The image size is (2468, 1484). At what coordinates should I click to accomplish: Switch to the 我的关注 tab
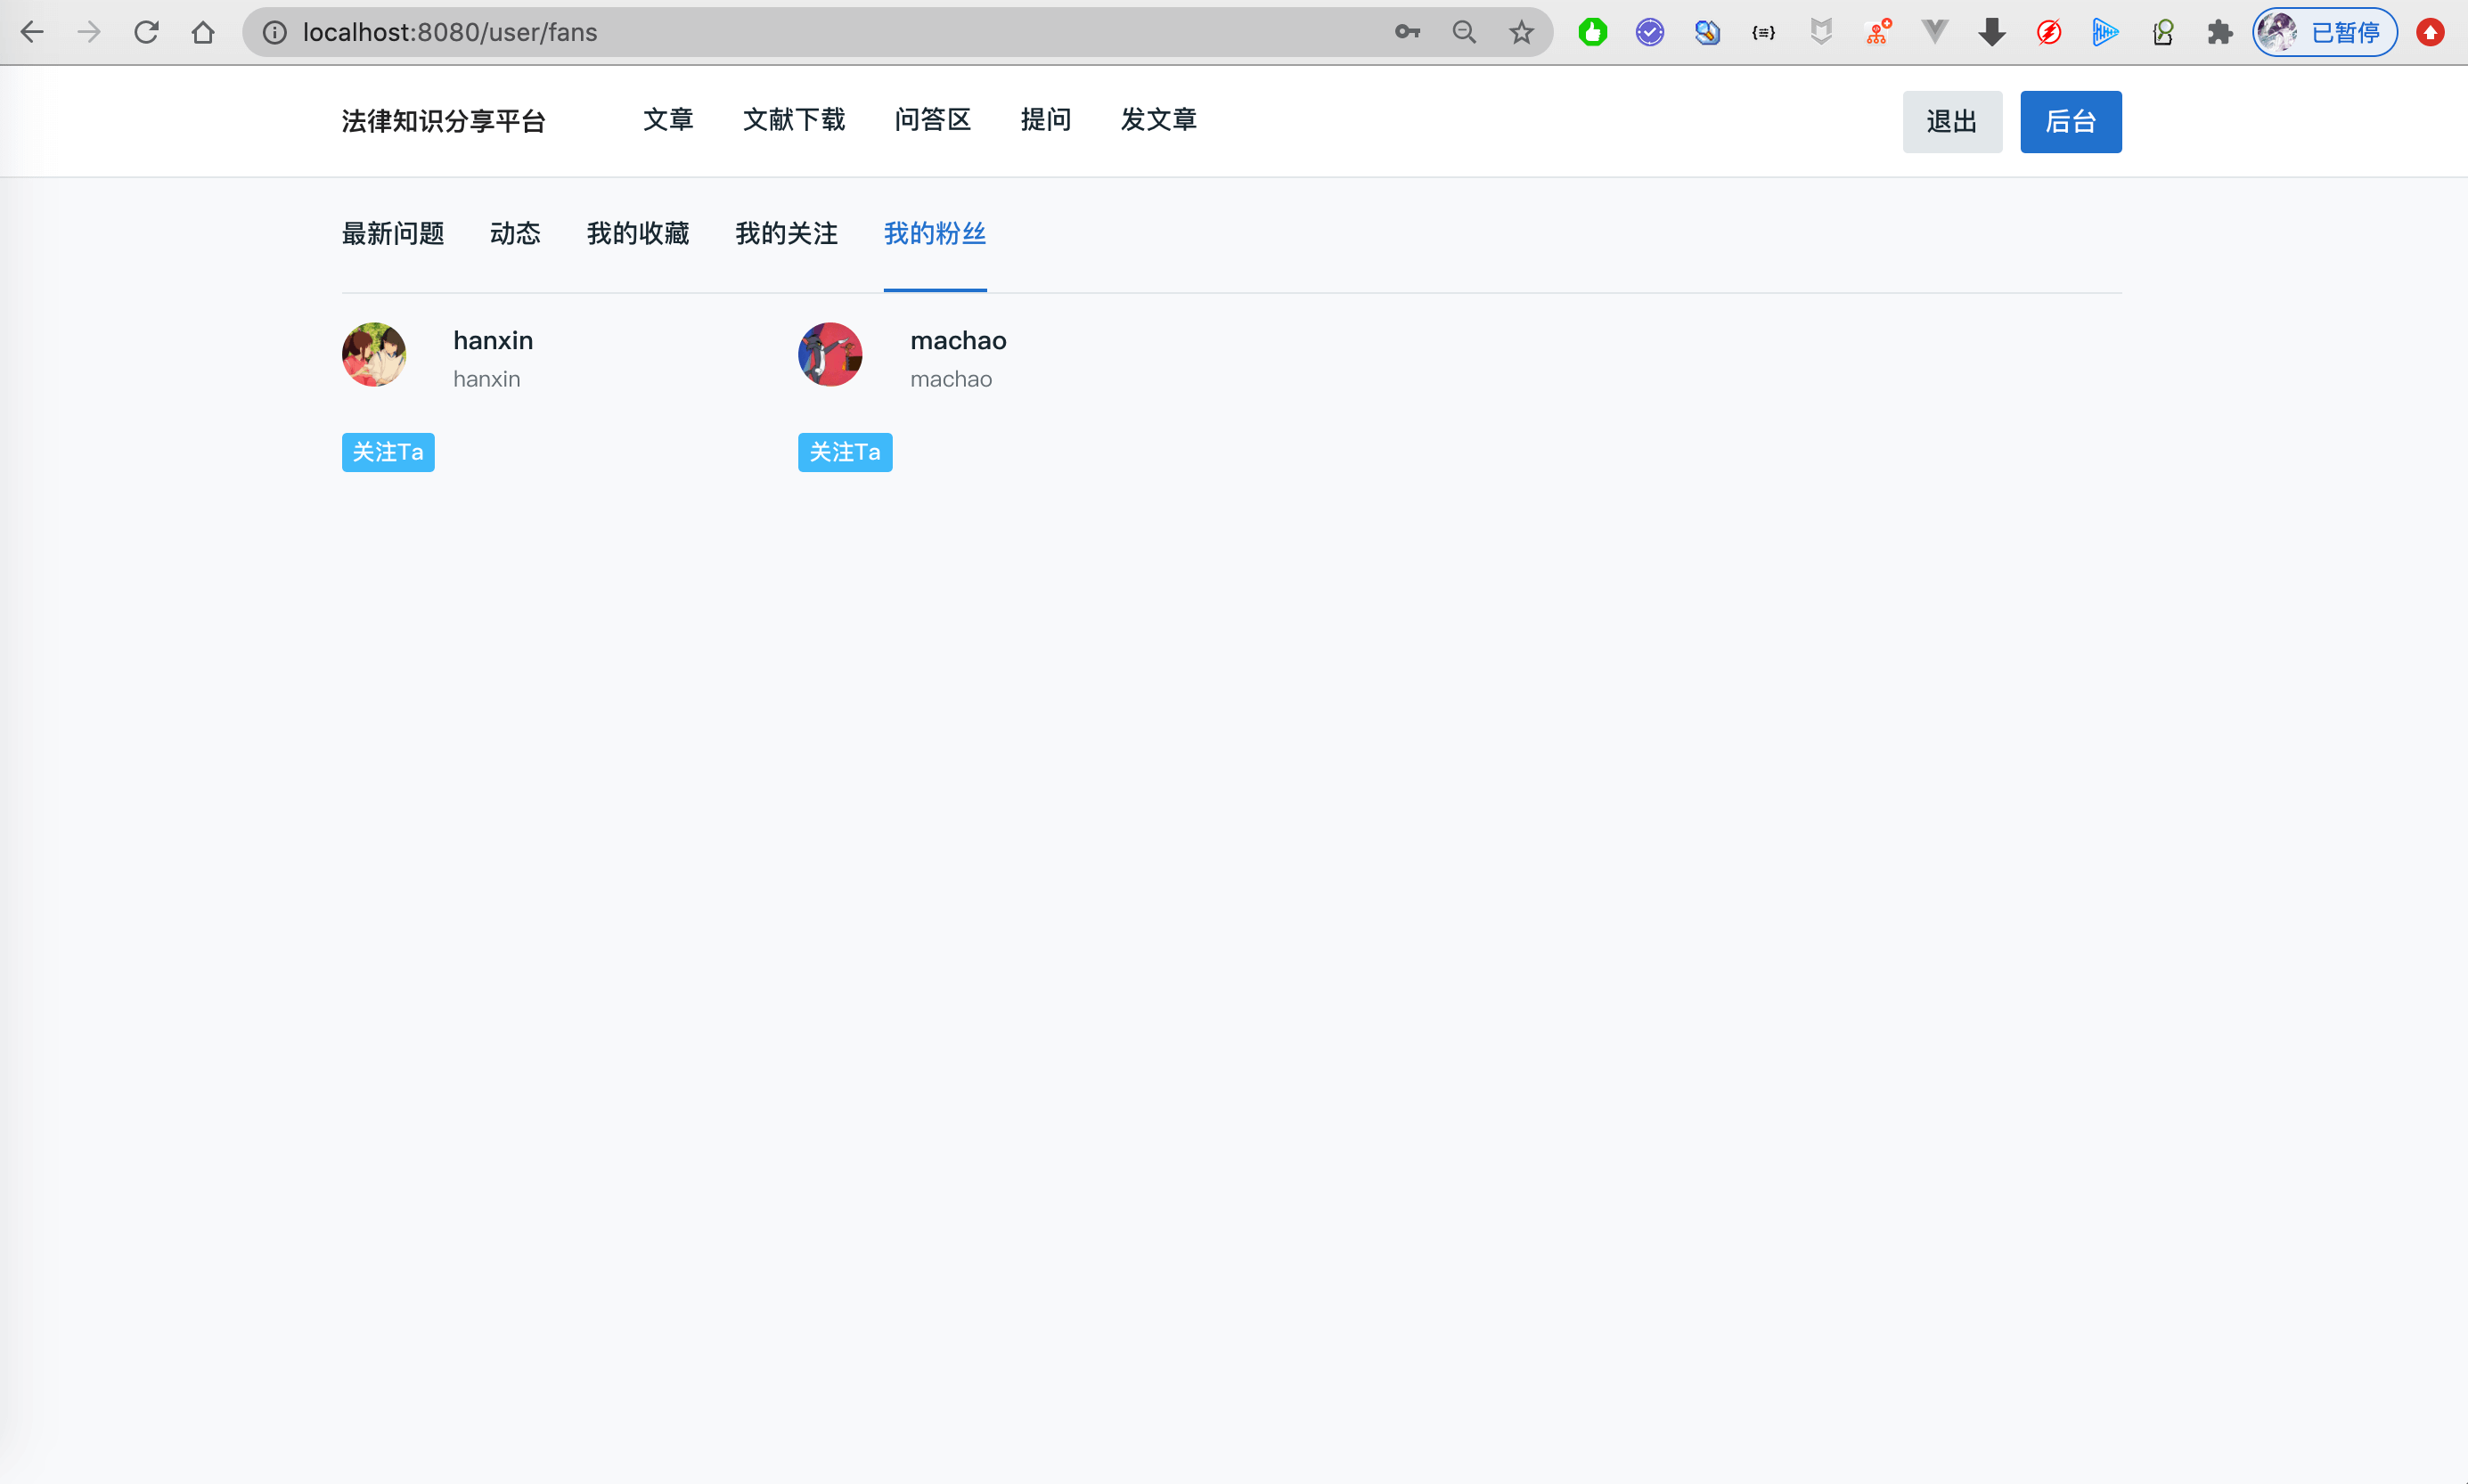[786, 233]
